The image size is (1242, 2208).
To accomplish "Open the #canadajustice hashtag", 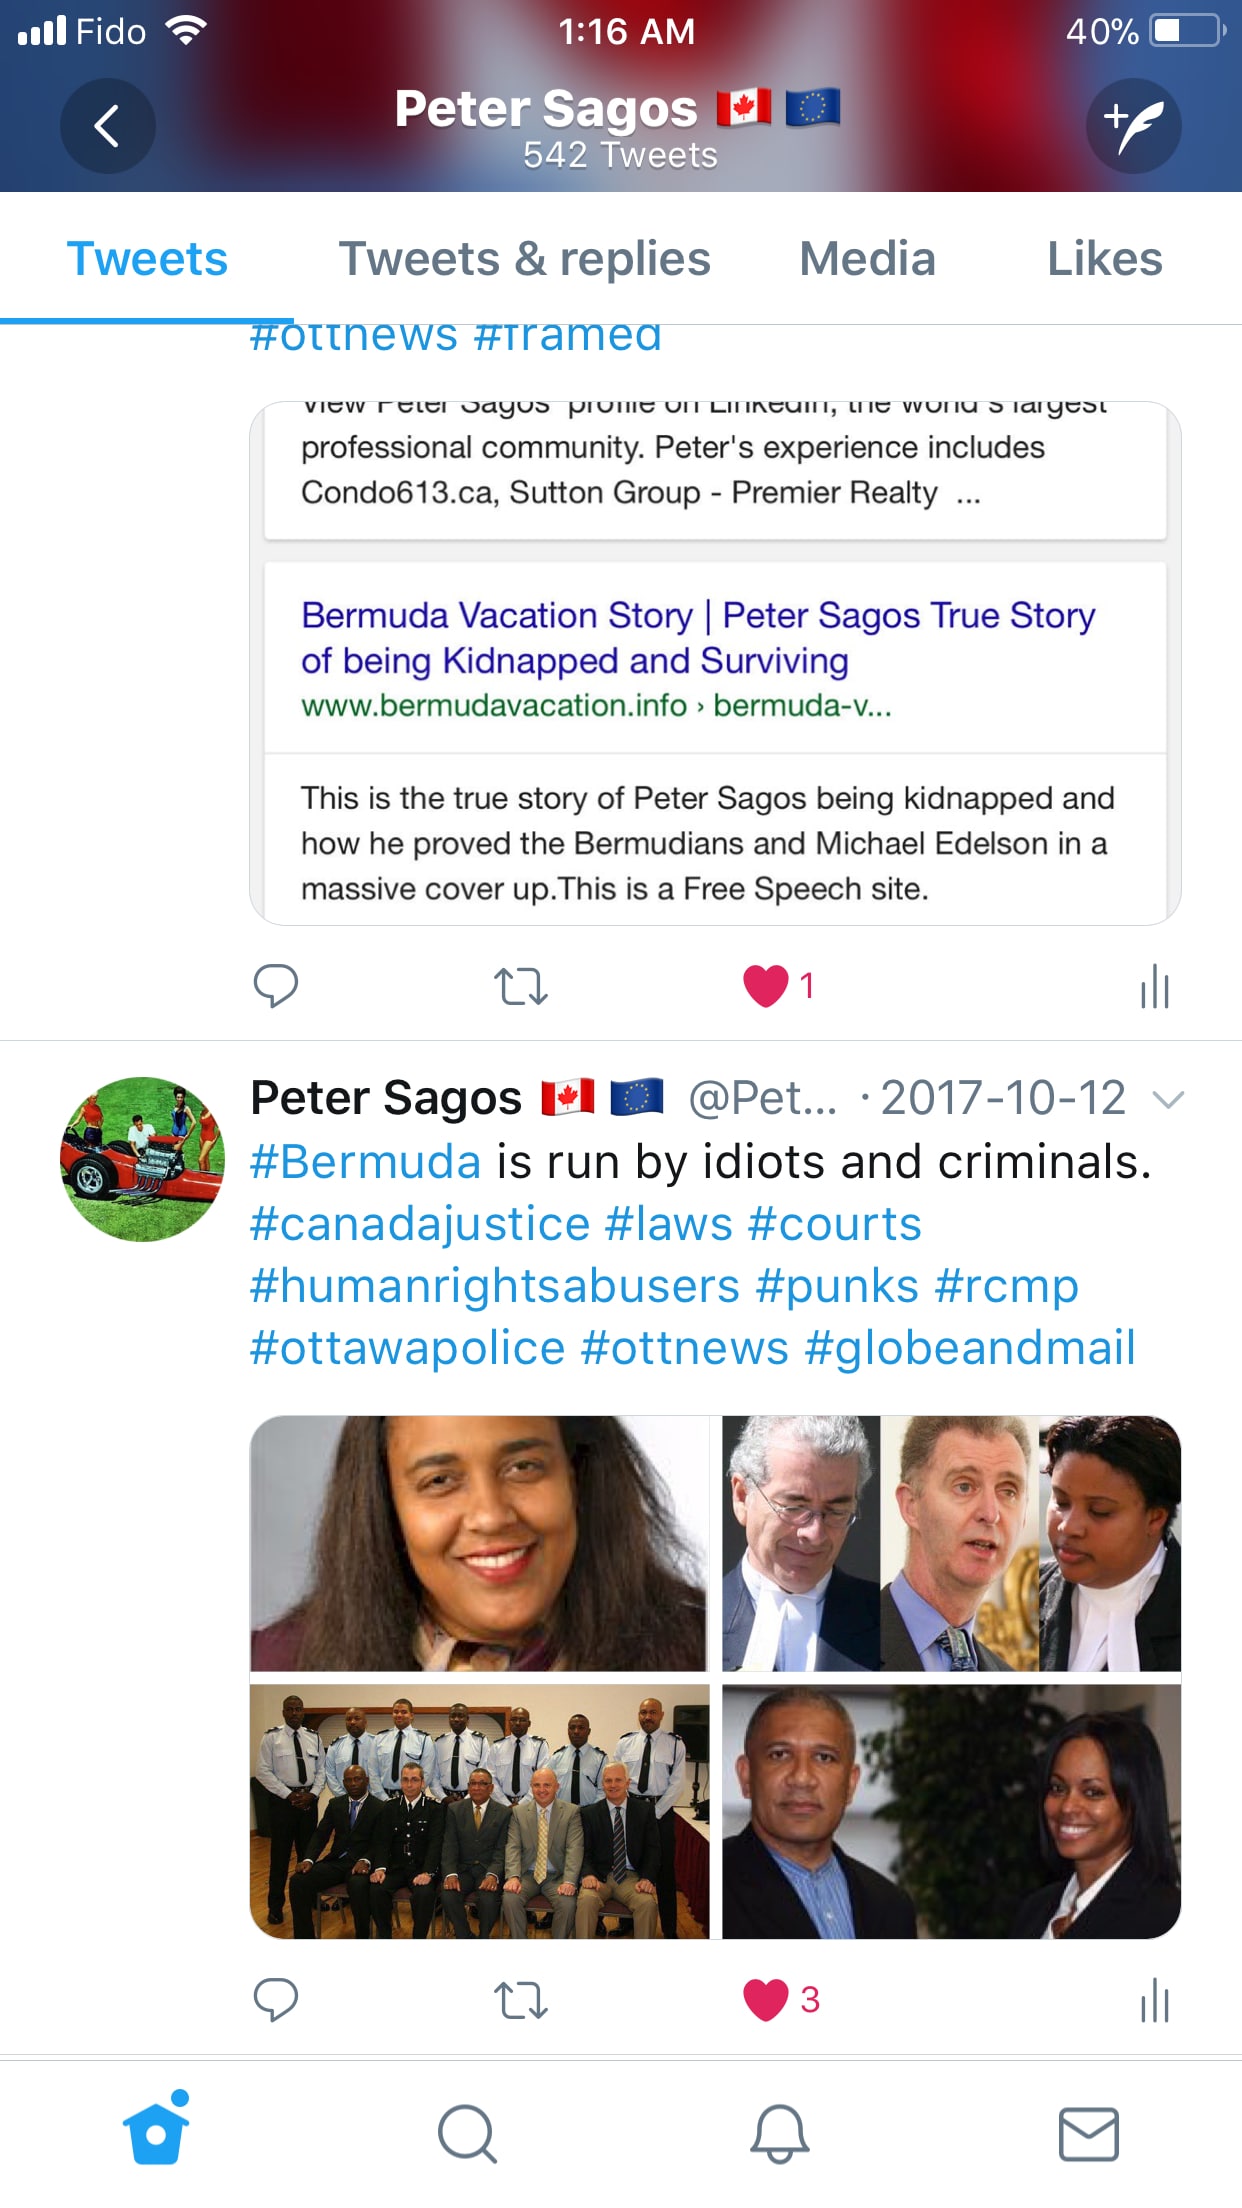I will (420, 1224).
